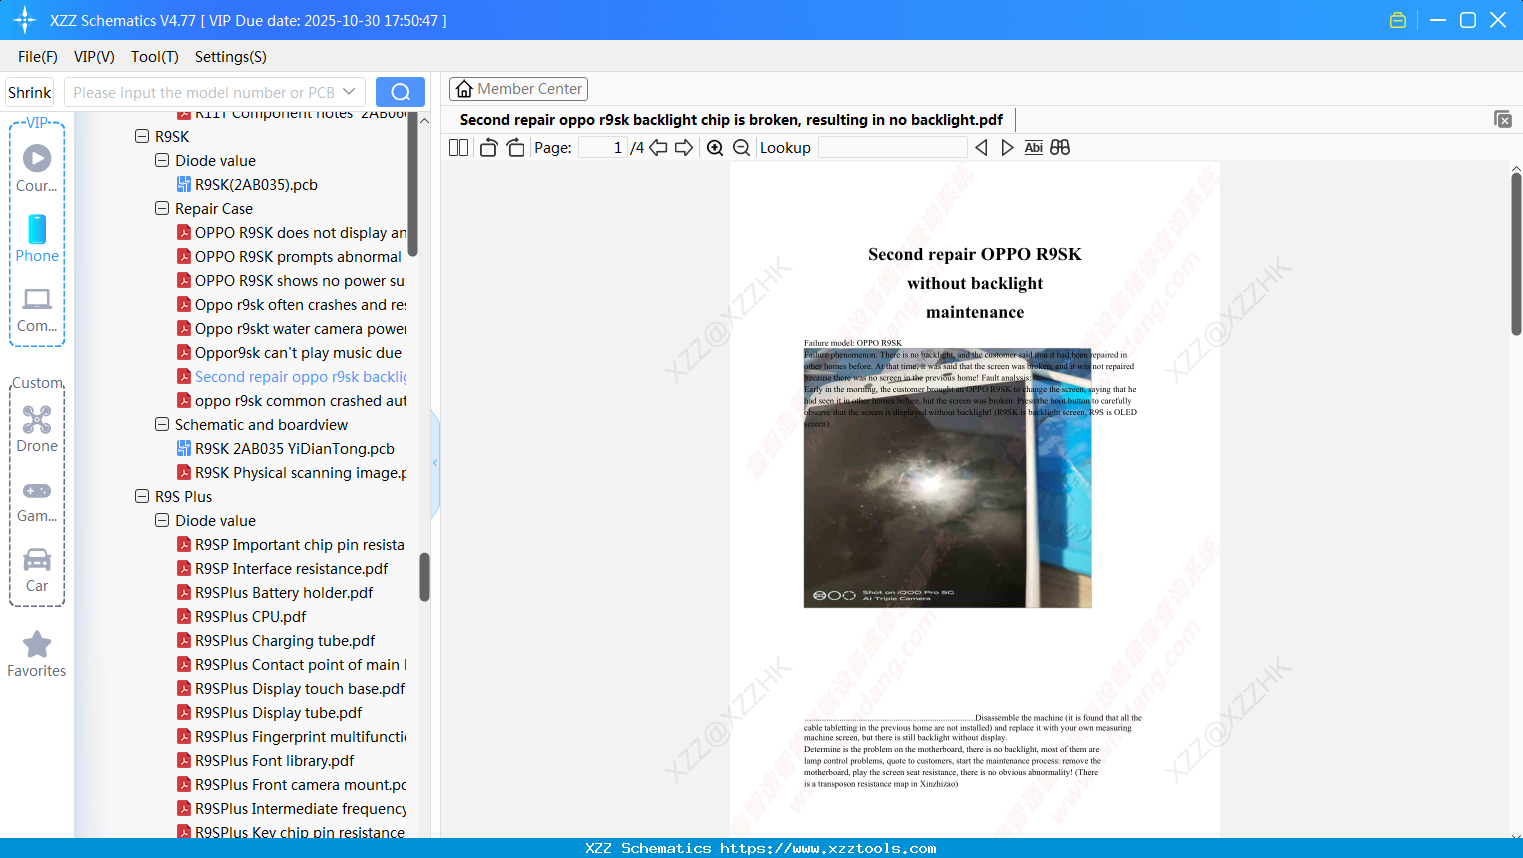The image size is (1523, 858).
Task: Open the Tool(T) menu
Action: coord(155,57)
